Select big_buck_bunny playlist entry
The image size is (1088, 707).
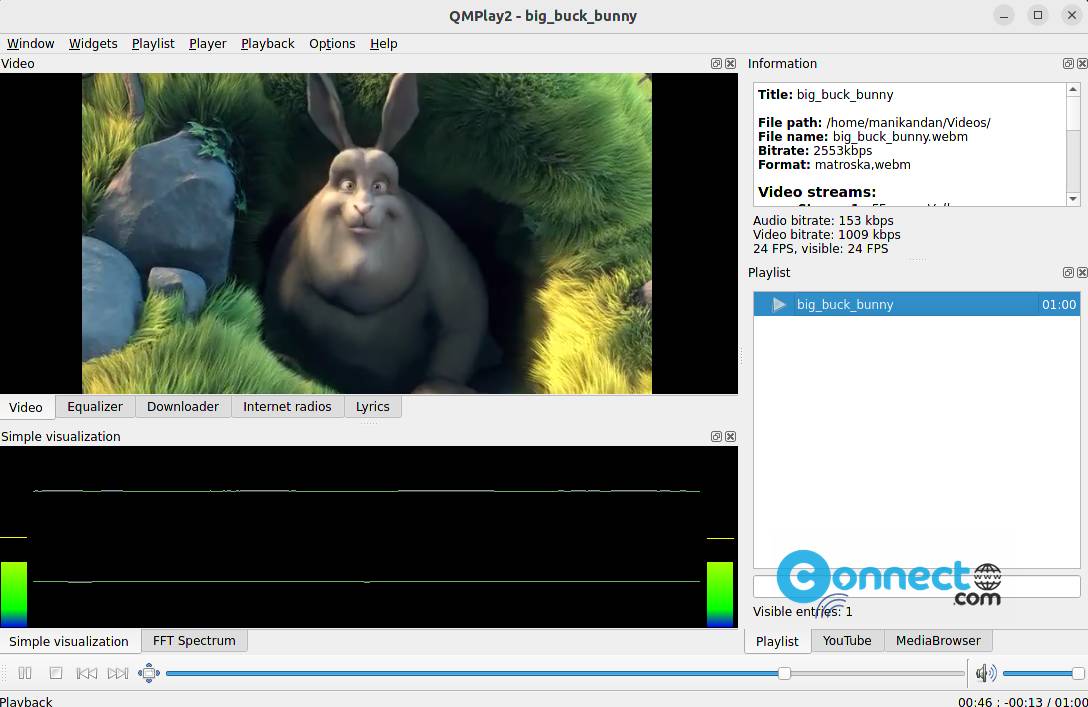coord(917,305)
